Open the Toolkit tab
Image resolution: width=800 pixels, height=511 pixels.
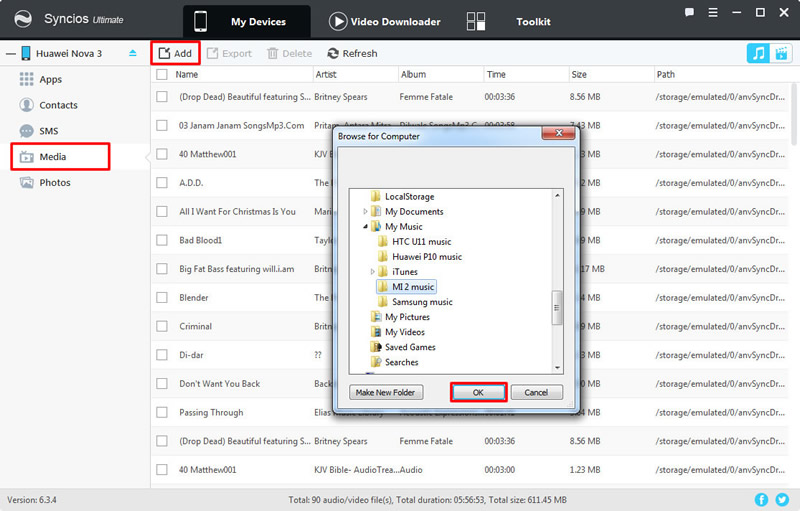coord(508,21)
